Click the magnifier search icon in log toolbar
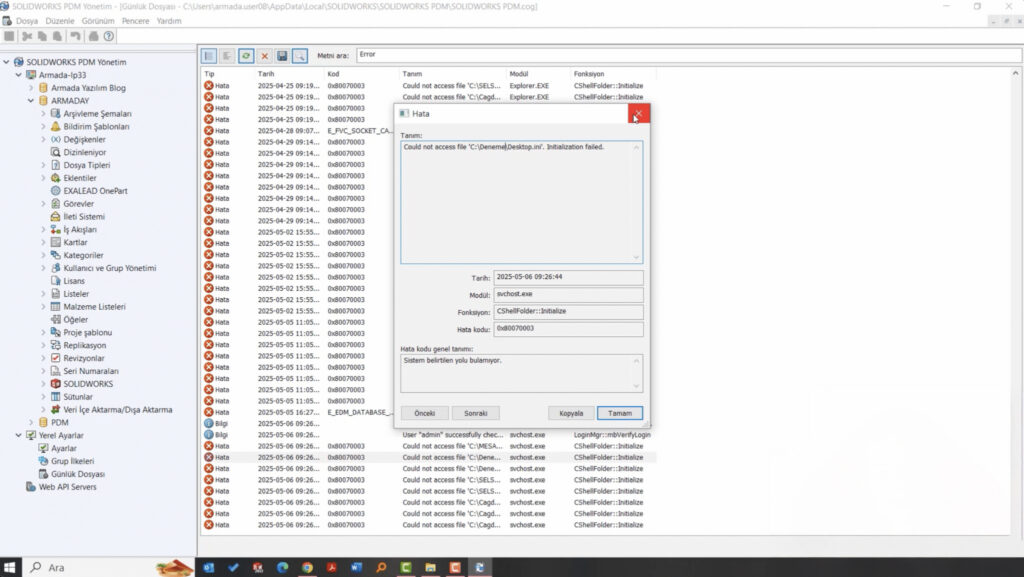 (299, 56)
